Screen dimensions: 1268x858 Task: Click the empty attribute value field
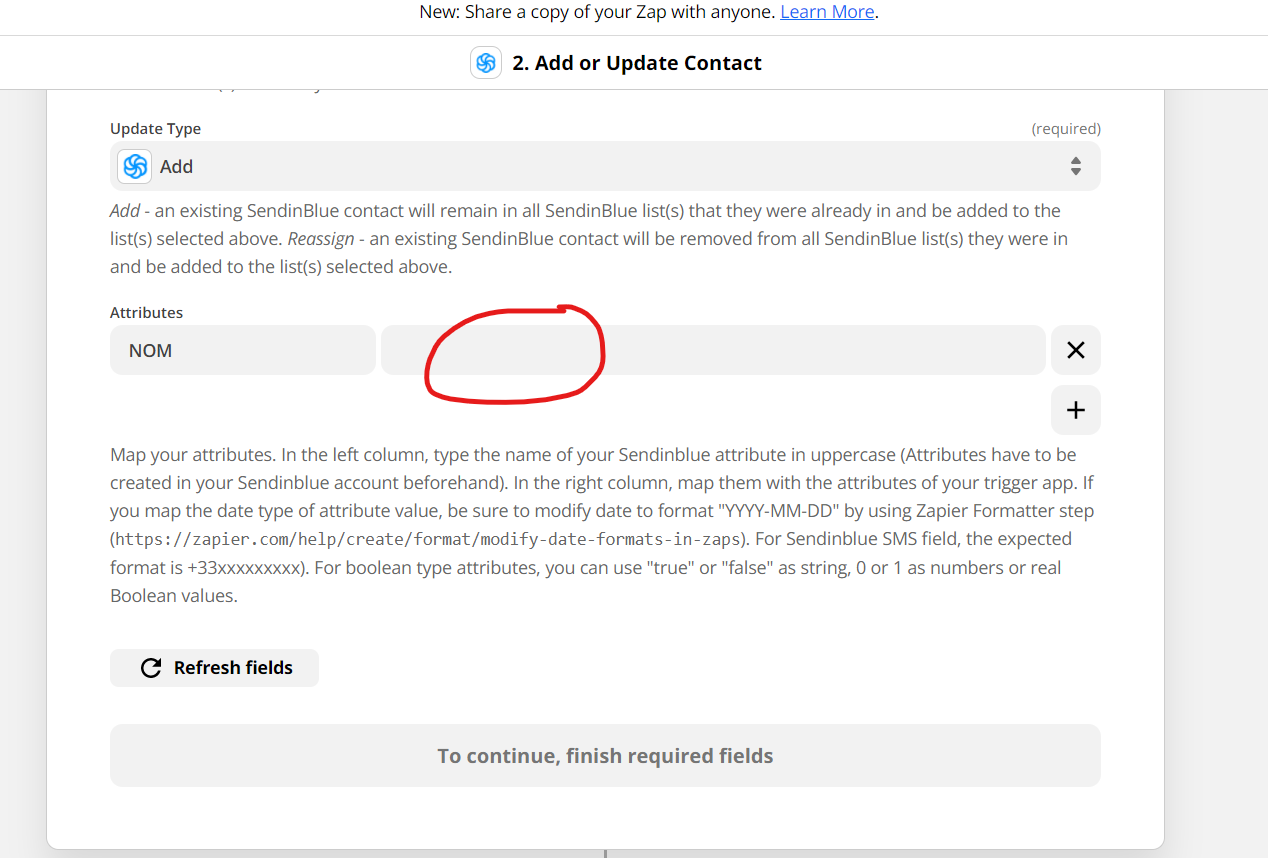(713, 350)
